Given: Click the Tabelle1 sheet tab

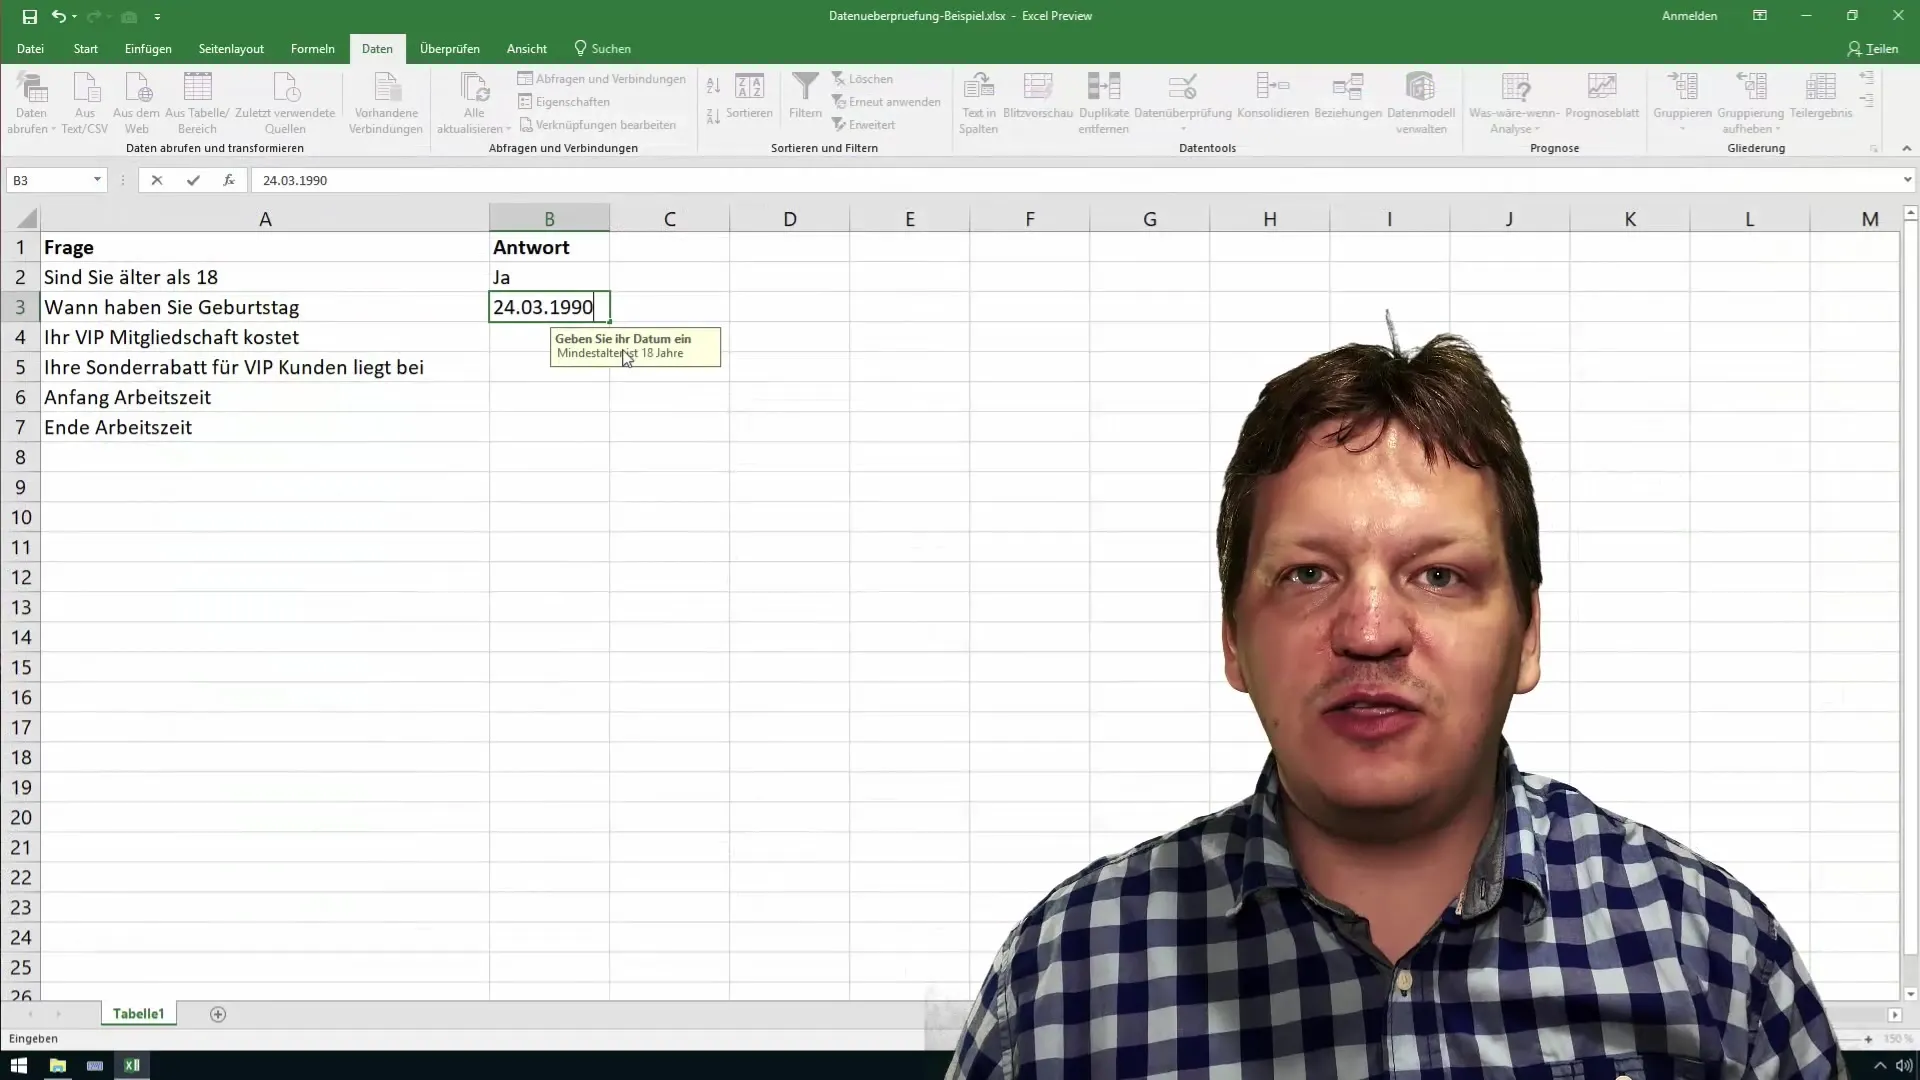Looking at the screenshot, I should 138,1013.
